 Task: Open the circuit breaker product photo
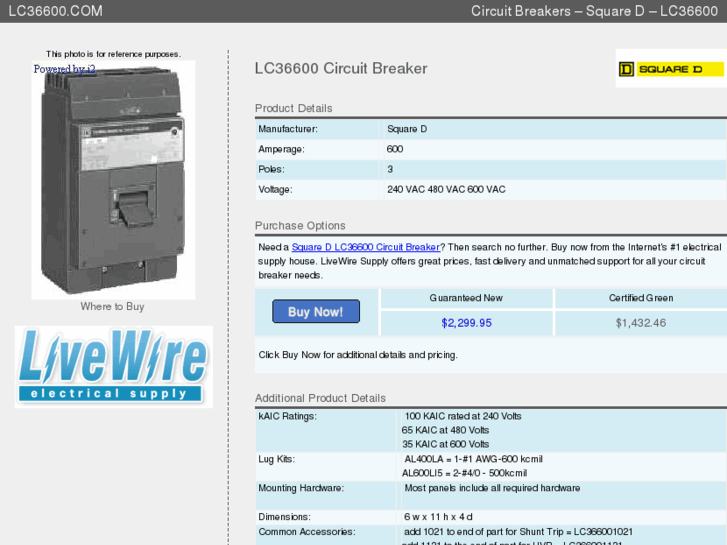coord(113,180)
